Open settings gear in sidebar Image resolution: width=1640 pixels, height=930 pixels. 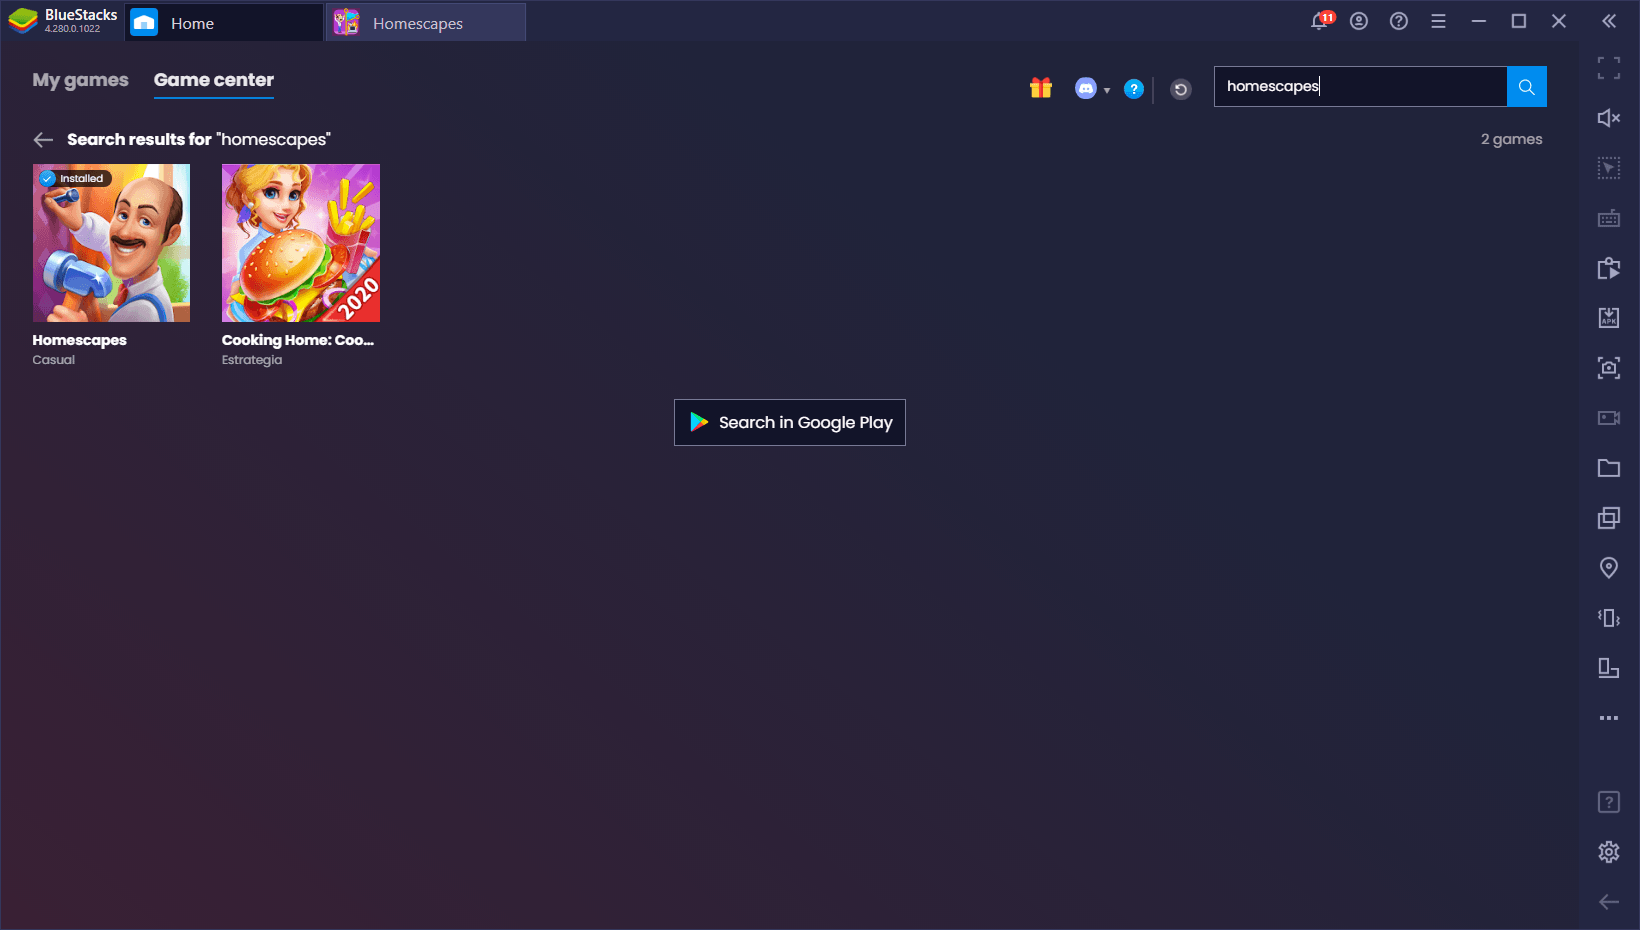(1609, 852)
